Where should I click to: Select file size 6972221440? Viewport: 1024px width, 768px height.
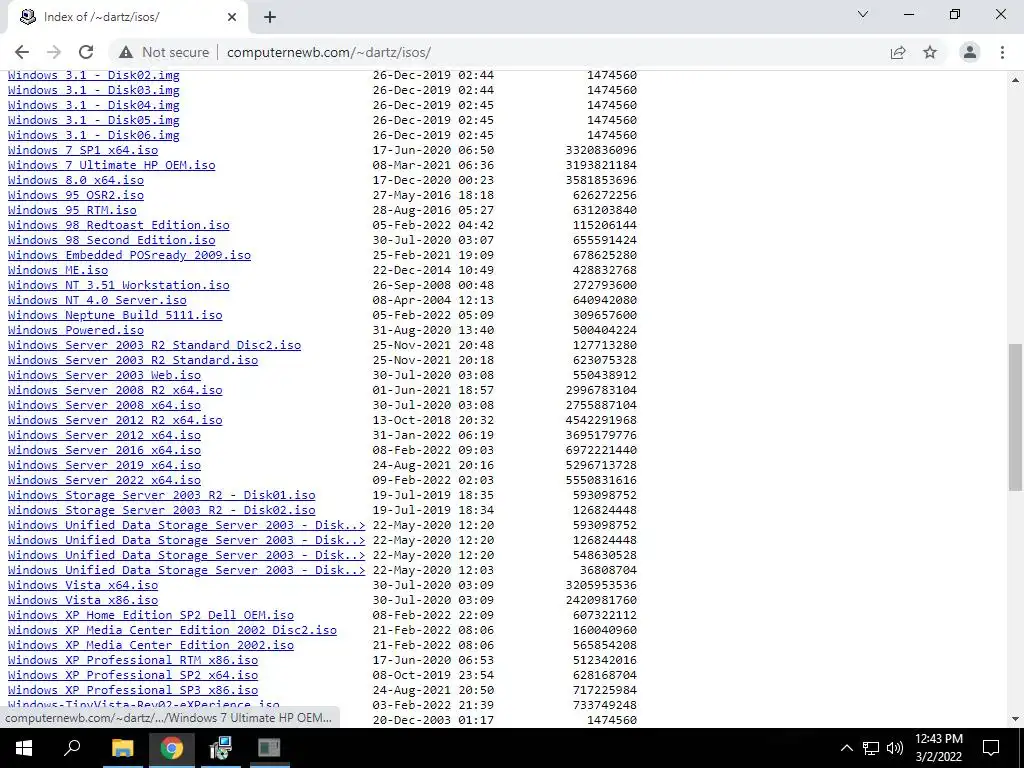[x=601, y=451]
